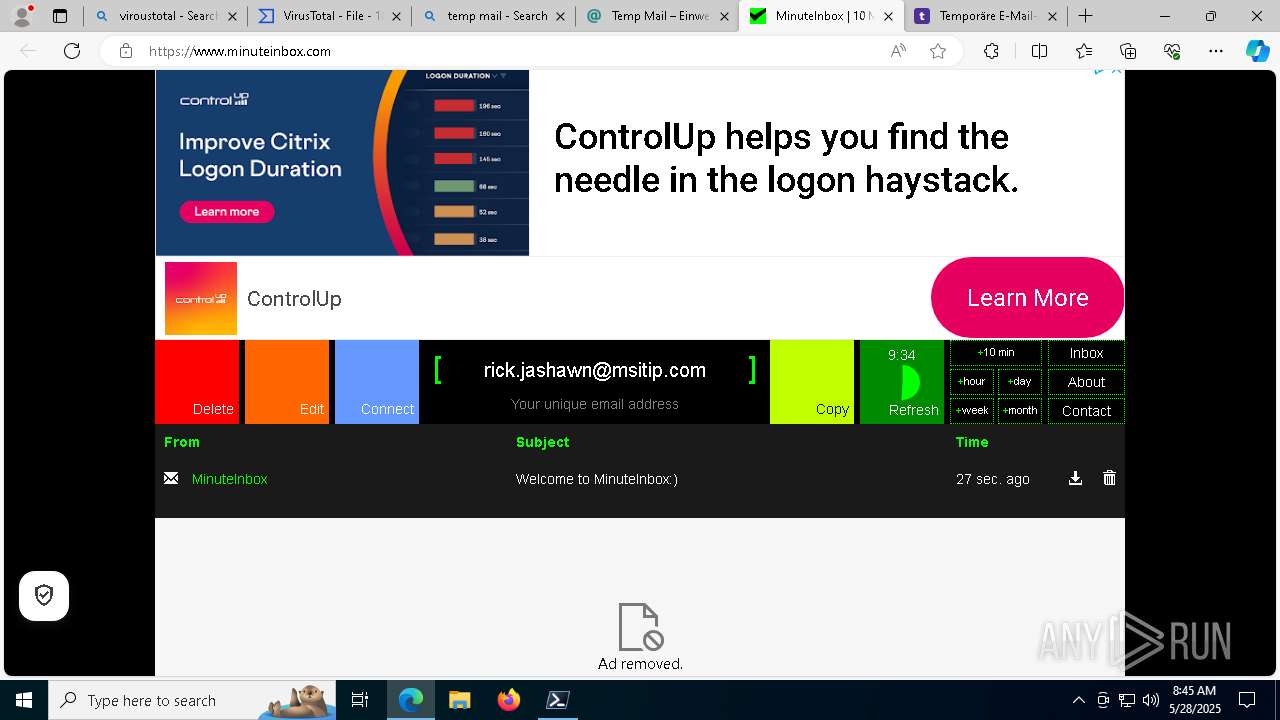The height and width of the screenshot is (720, 1280).
Task: Click ControlUp ad logo thumbnail
Action: coord(201,298)
